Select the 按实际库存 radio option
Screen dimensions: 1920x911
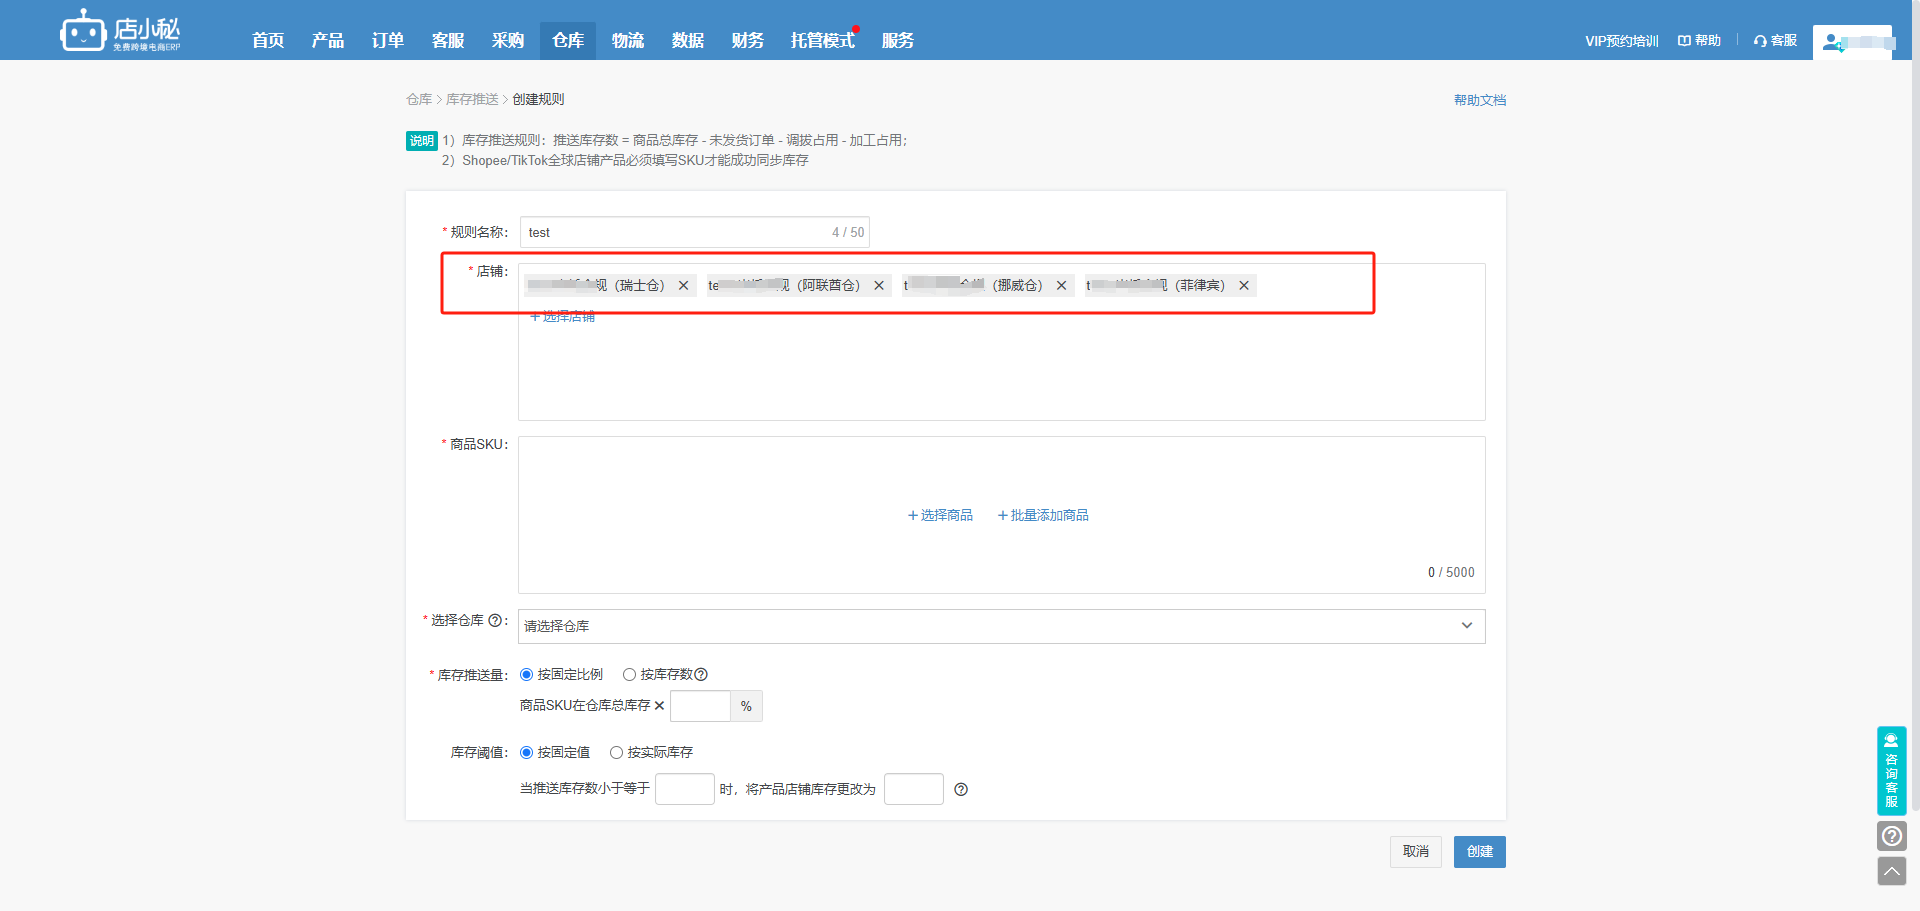617,753
